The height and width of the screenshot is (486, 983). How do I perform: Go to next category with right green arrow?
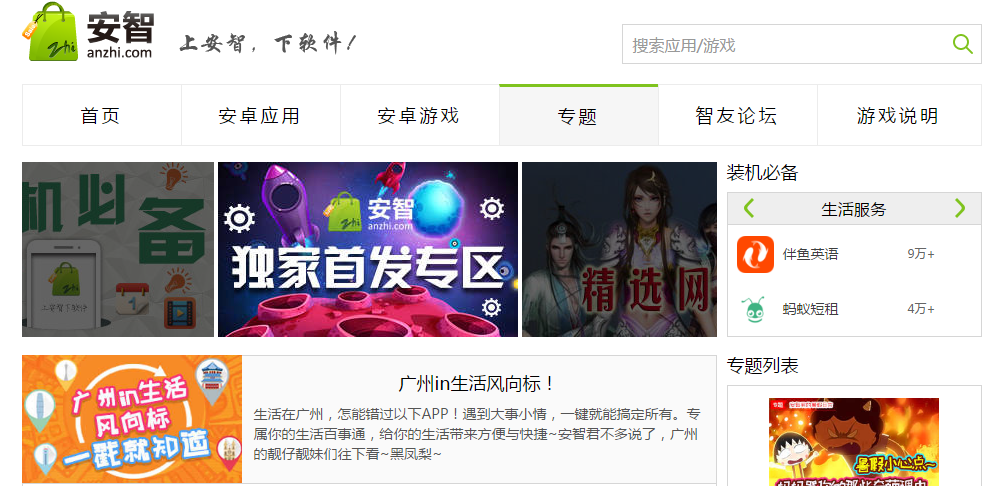pos(960,208)
